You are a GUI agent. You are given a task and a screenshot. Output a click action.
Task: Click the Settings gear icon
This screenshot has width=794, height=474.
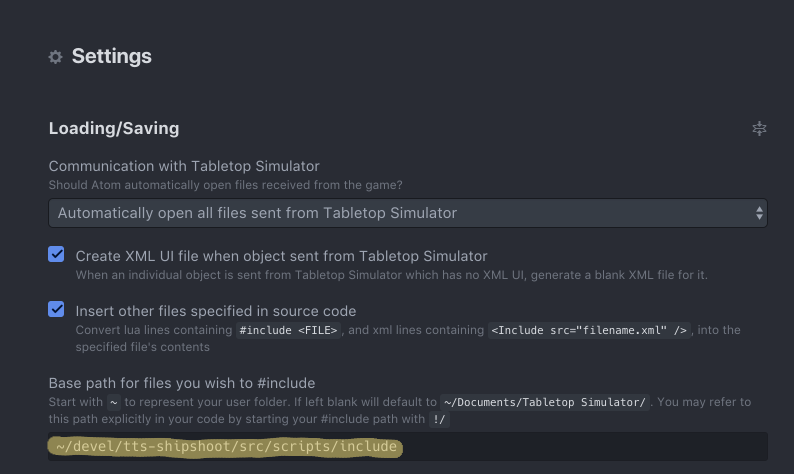click(x=55, y=57)
